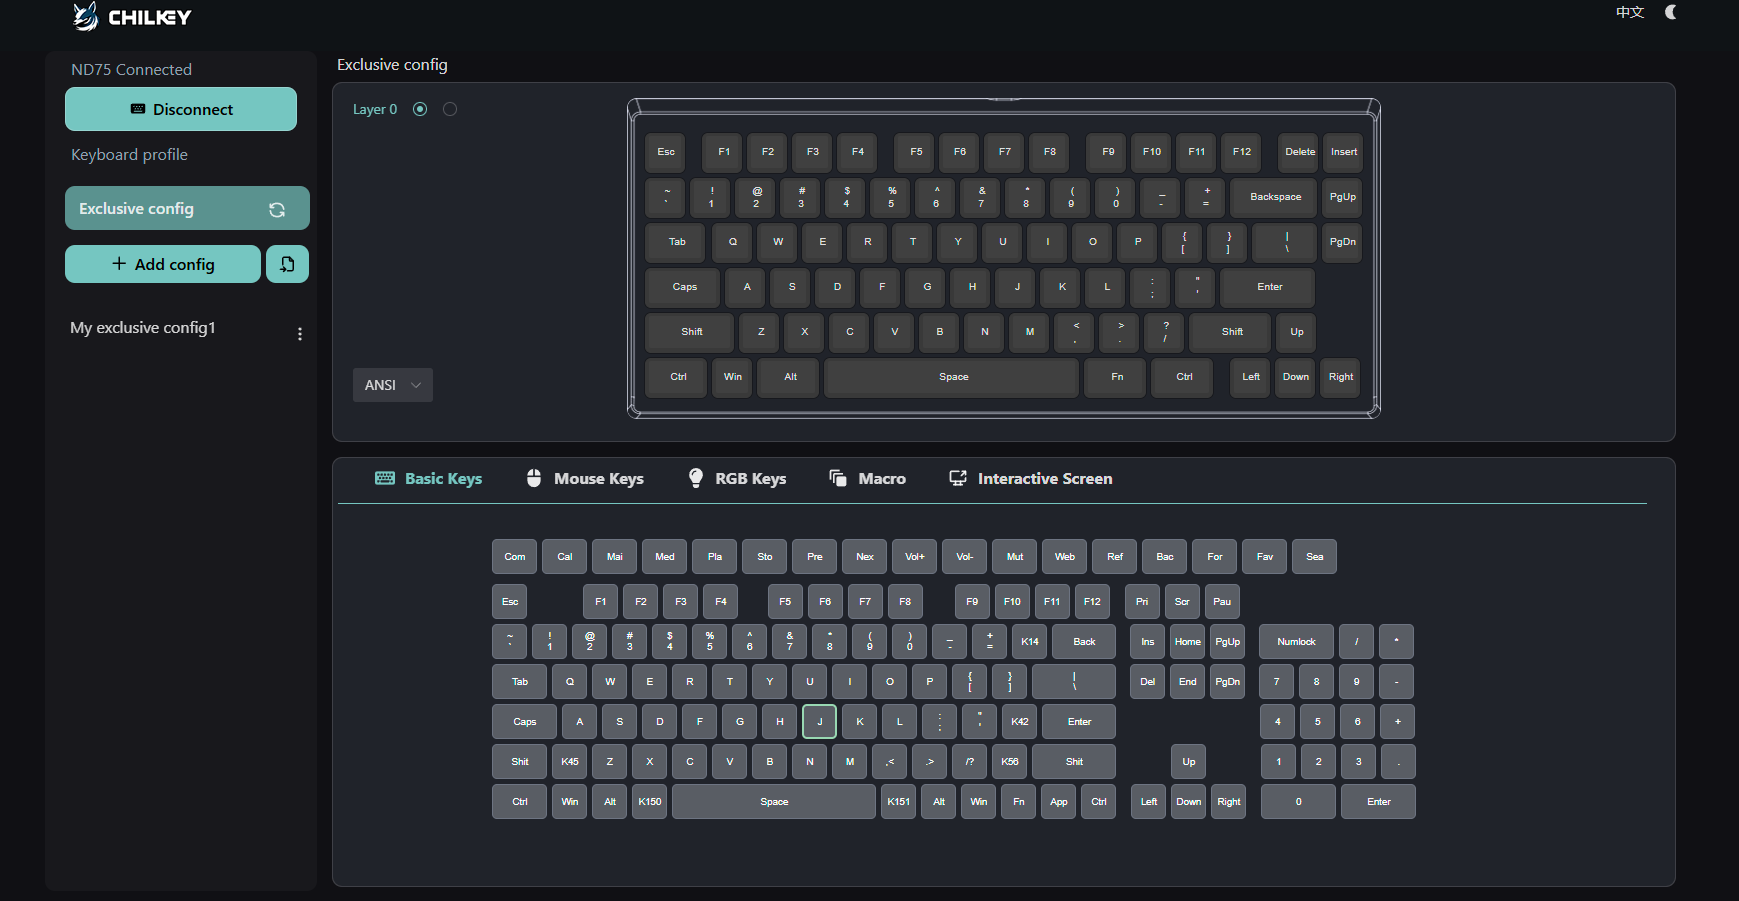Choose Med key in Basic Keys

(665, 557)
